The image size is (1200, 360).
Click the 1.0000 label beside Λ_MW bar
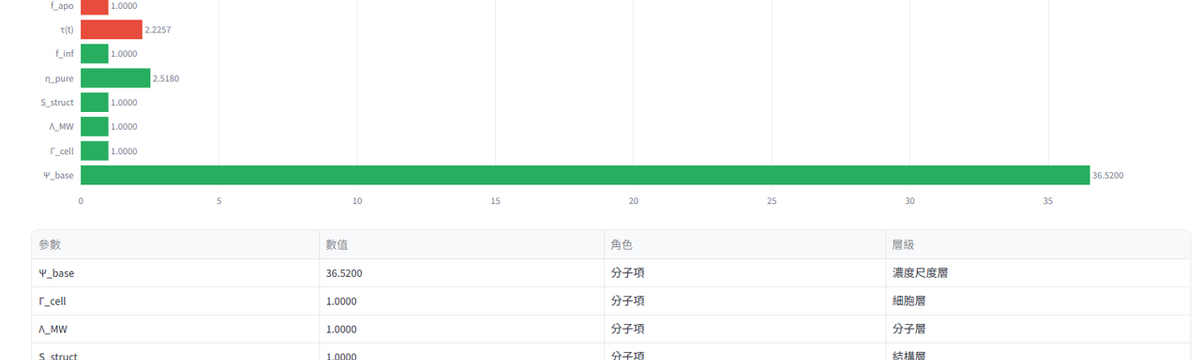point(124,127)
